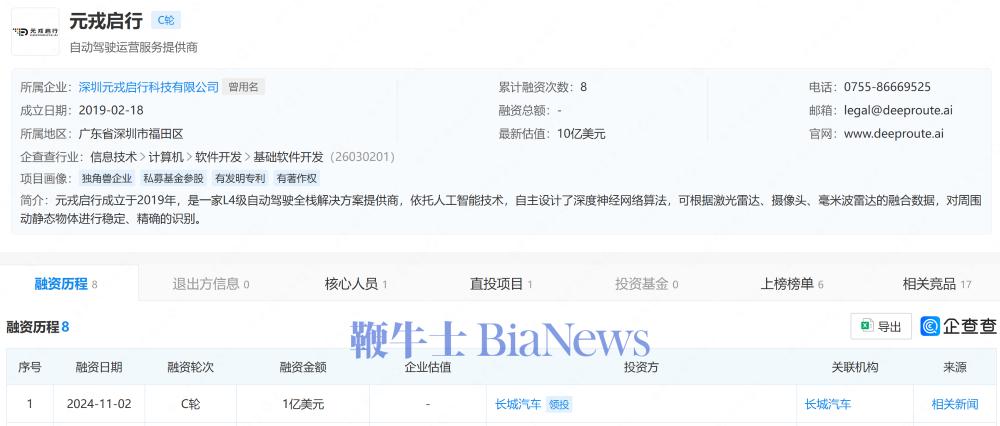Viewport: 1000px width, 426px height.
Task: Click the 独角兽企业 tag
Action: tap(106, 178)
